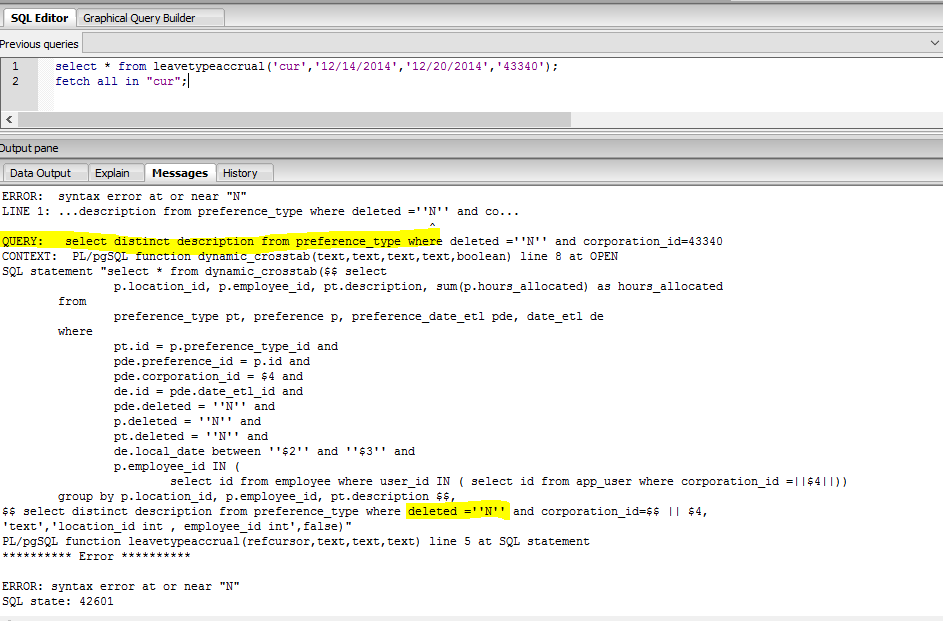Viewport: 943px width, 621px height.
Task: Switch to the SQL Editor tab
Action: pos(39,17)
